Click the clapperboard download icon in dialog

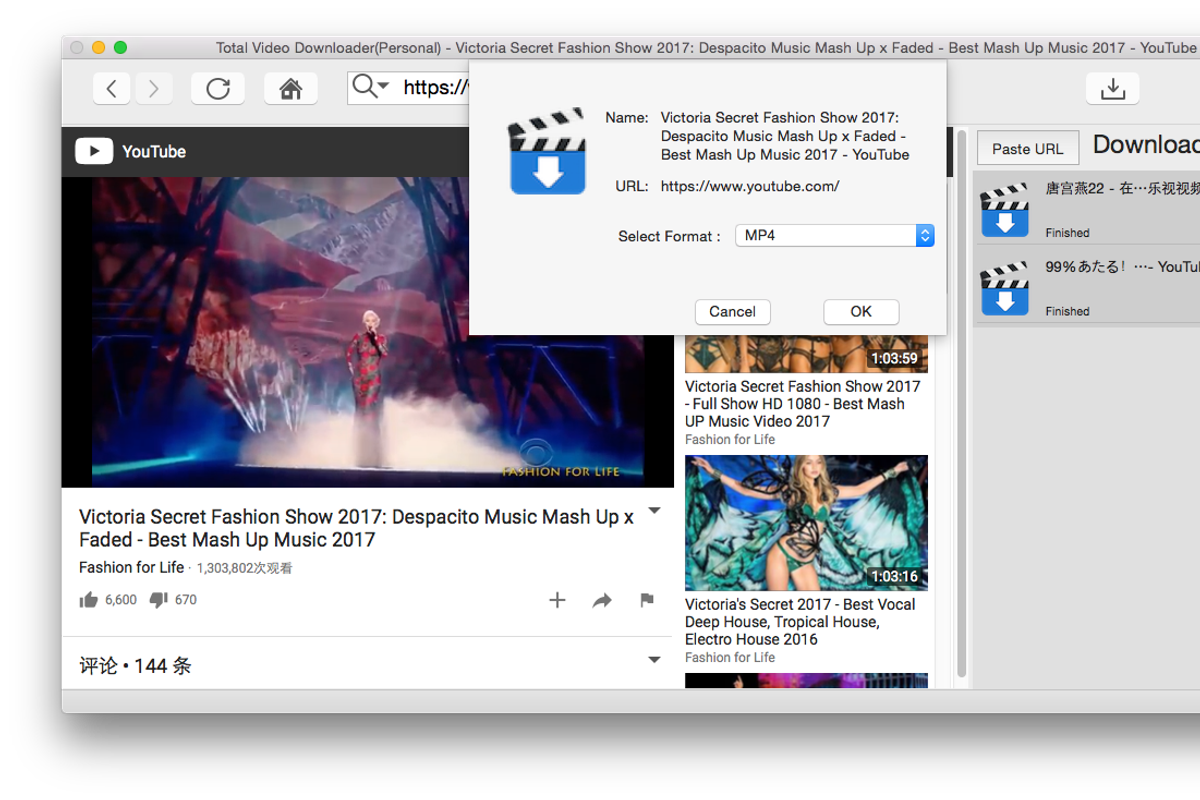coord(547,151)
